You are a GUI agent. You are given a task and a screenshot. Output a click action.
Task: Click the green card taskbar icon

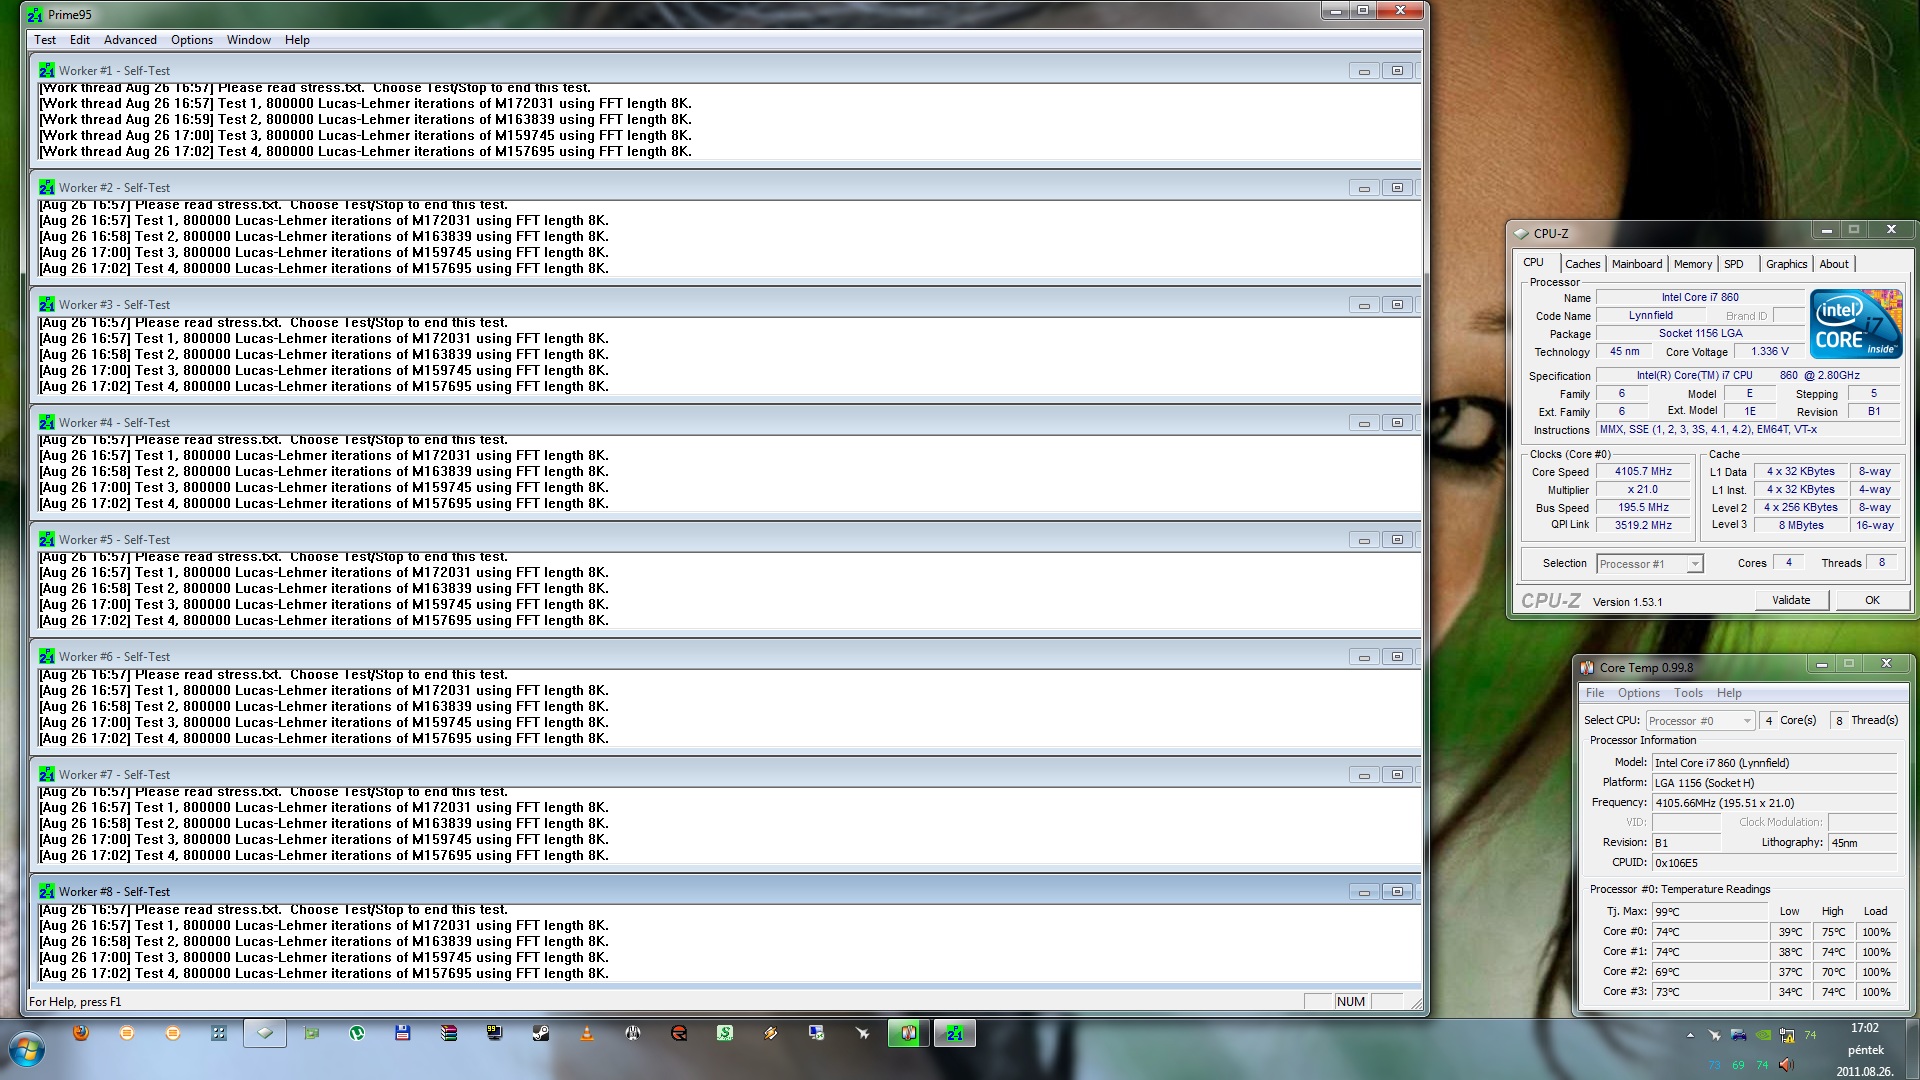pyautogui.click(x=311, y=1033)
